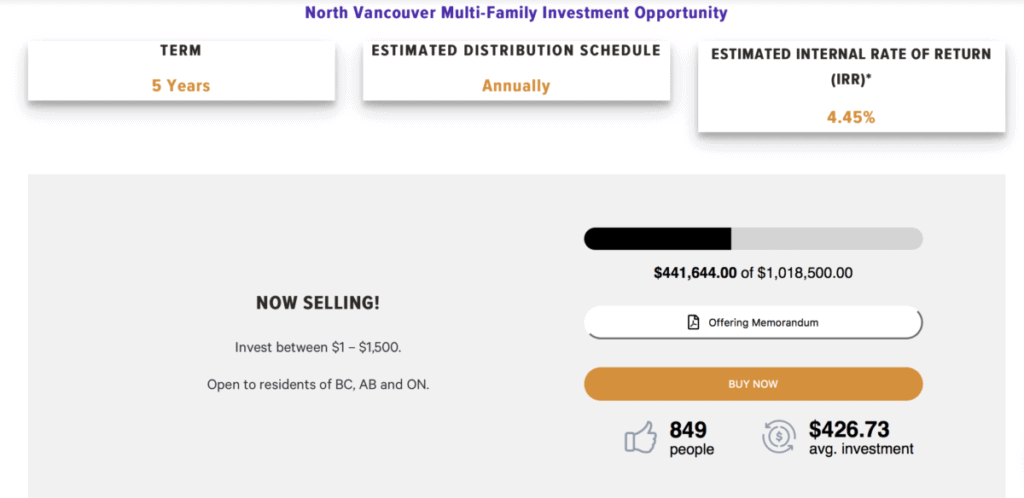
Task: Select the Annually distribution value
Action: coord(516,86)
